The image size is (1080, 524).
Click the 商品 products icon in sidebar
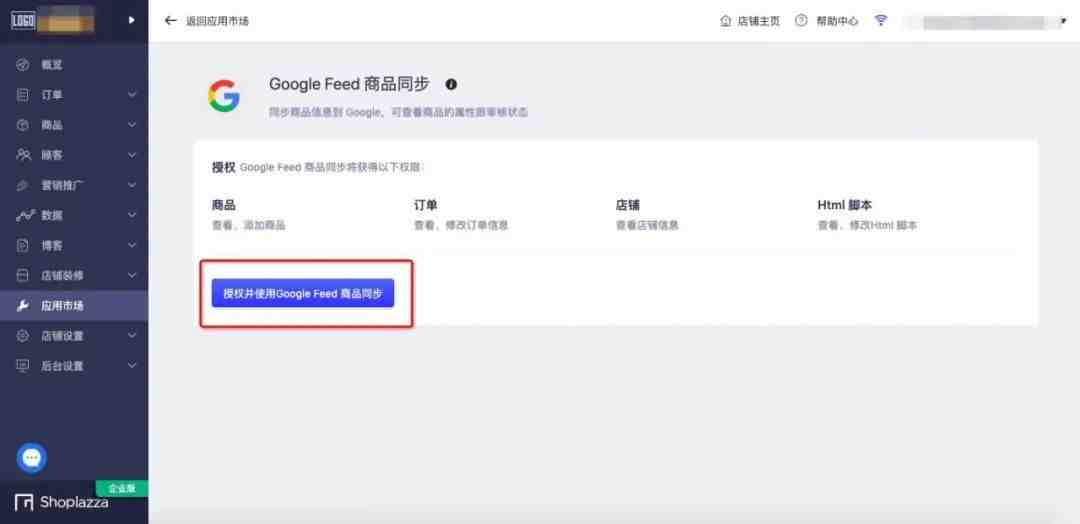point(23,125)
